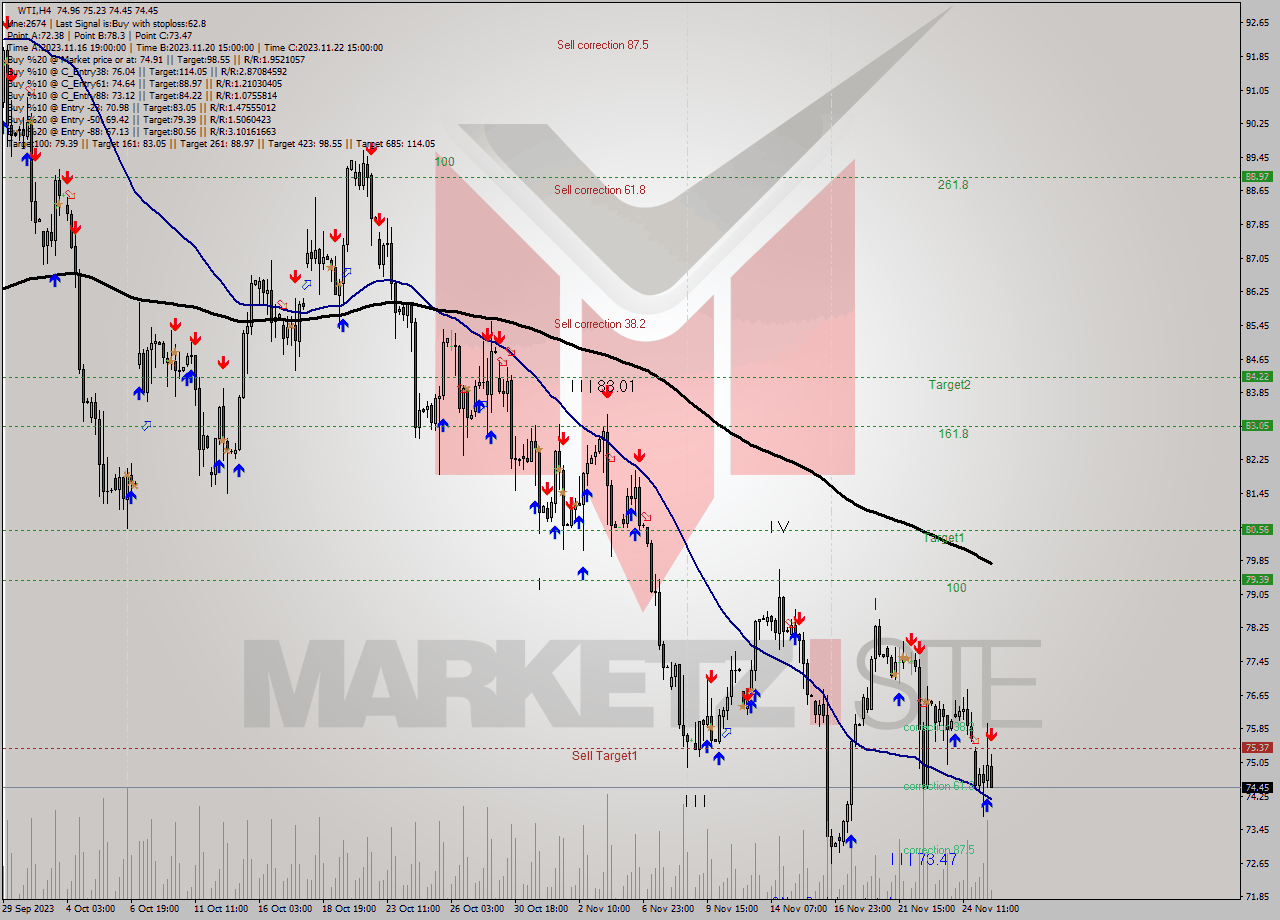1280x920 pixels.
Task: Click the current price 74.45 tag
Action: coord(1257,787)
